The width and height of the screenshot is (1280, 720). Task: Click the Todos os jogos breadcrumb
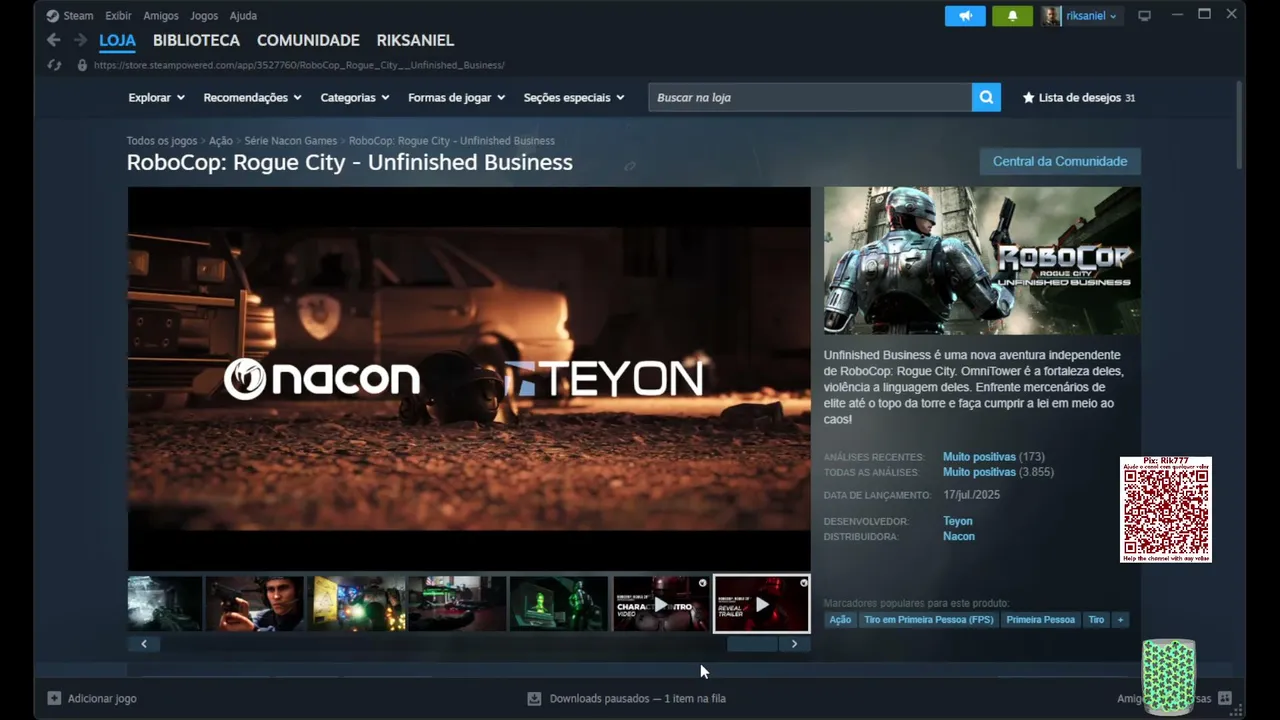click(x=162, y=141)
